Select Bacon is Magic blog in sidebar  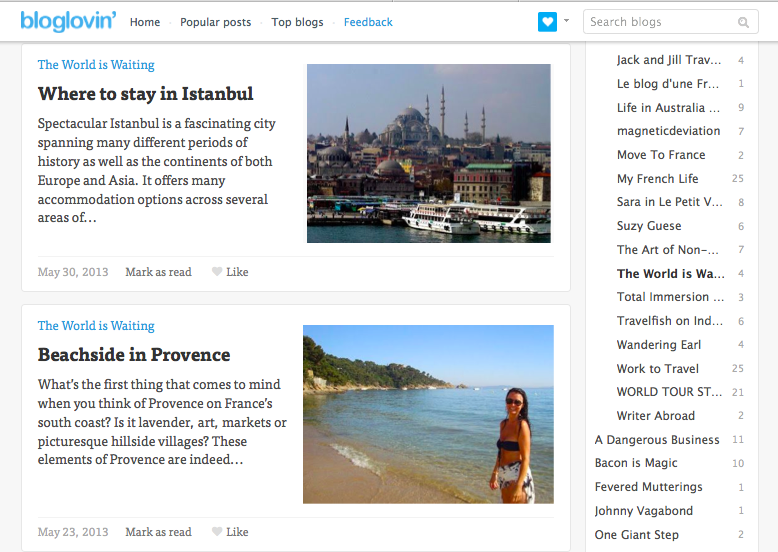tap(636, 463)
